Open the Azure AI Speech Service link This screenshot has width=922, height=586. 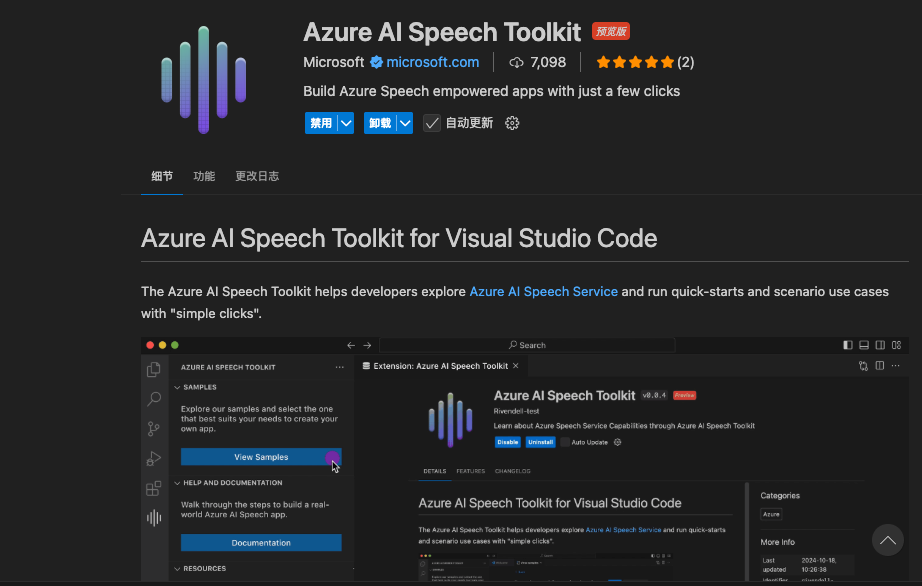pos(543,292)
